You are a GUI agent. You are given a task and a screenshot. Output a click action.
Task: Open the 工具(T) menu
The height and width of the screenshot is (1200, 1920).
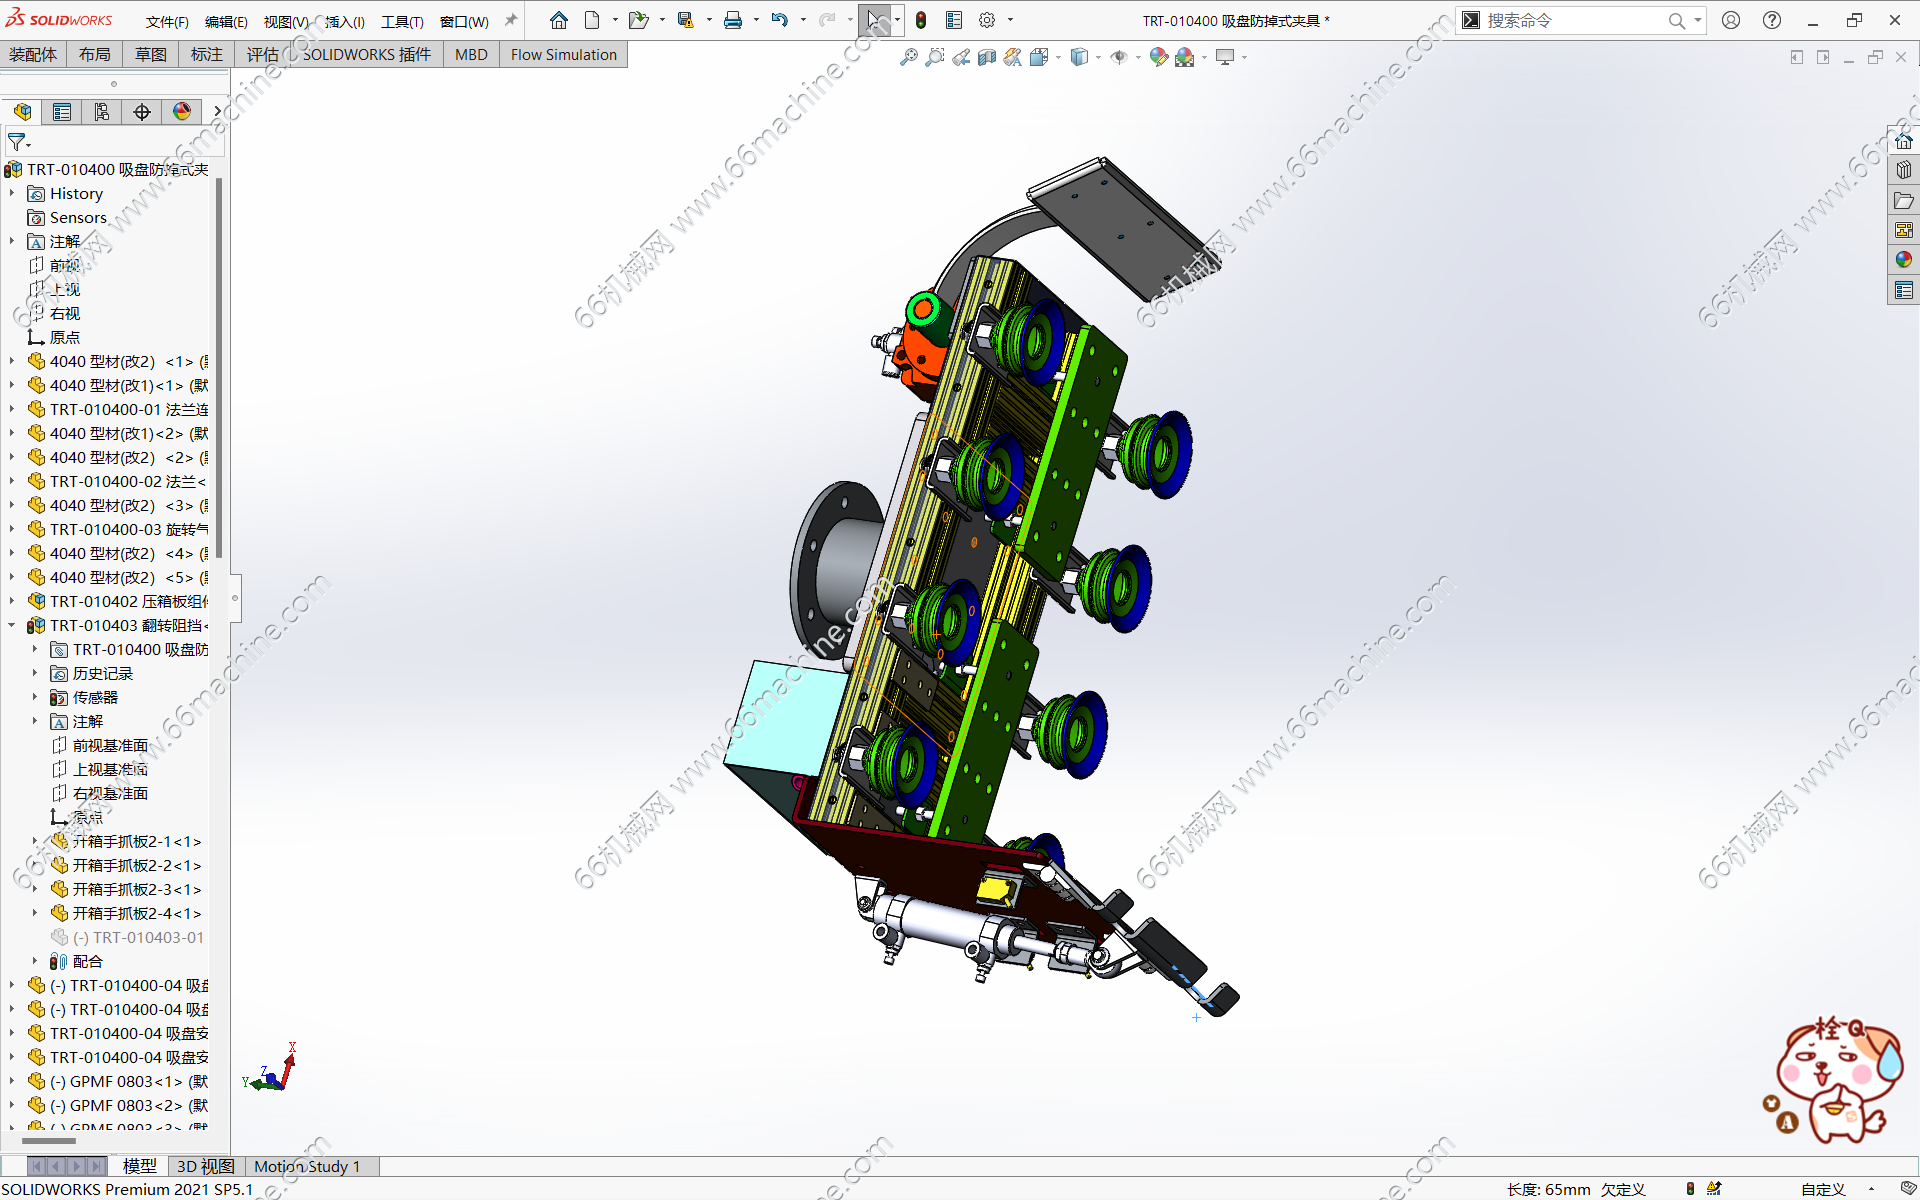402,21
